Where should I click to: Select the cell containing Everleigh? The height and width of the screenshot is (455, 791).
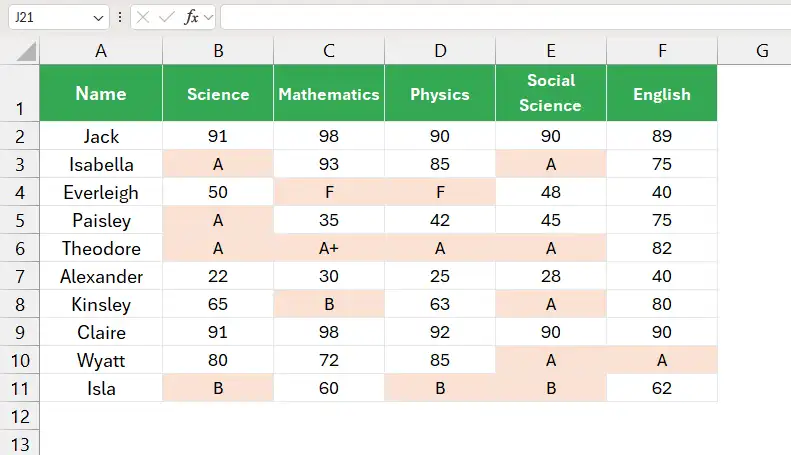pyautogui.click(x=101, y=192)
